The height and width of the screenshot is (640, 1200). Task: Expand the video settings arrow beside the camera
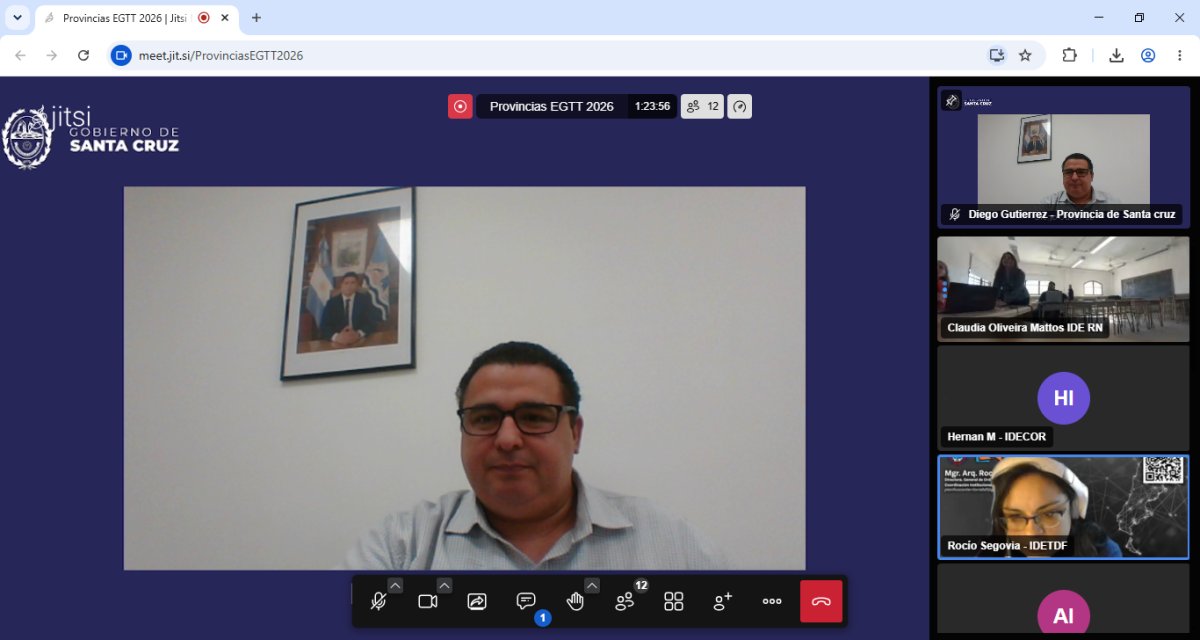click(444, 585)
